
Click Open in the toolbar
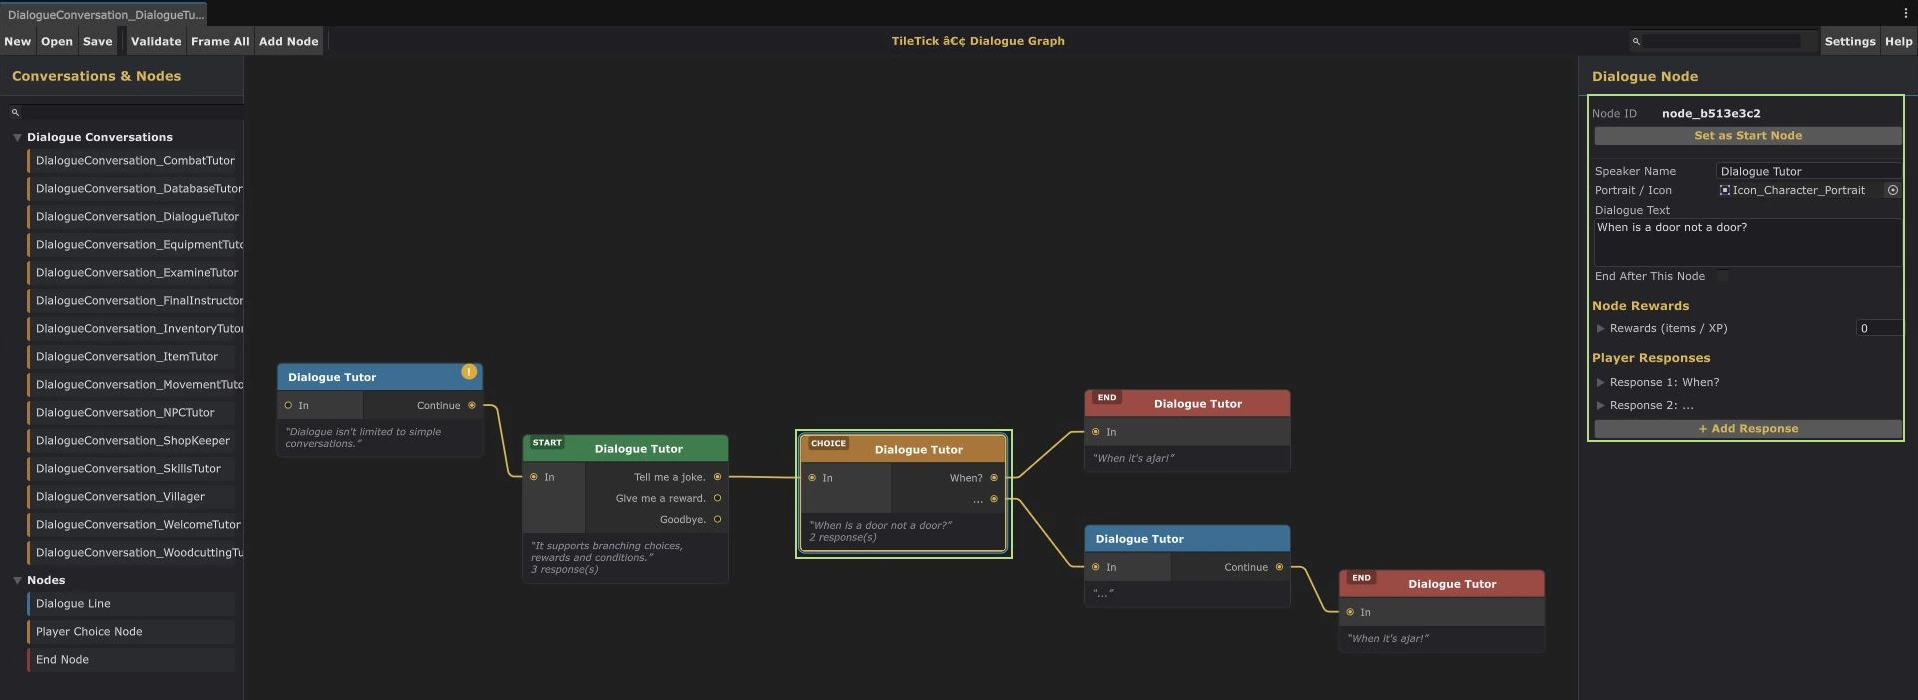coord(57,41)
